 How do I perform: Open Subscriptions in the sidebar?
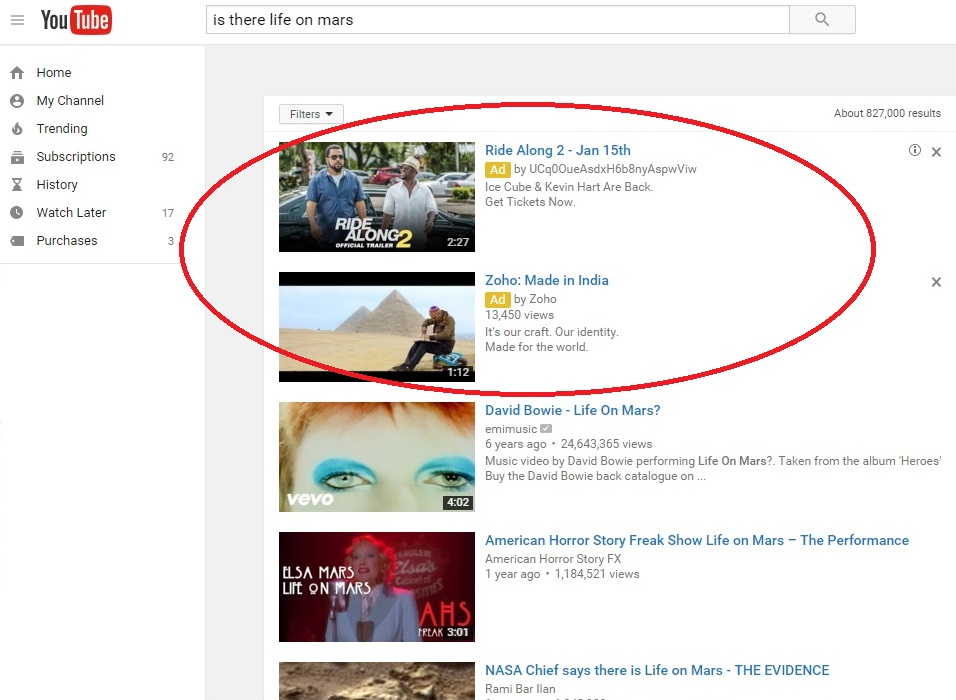click(x=76, y=157)
